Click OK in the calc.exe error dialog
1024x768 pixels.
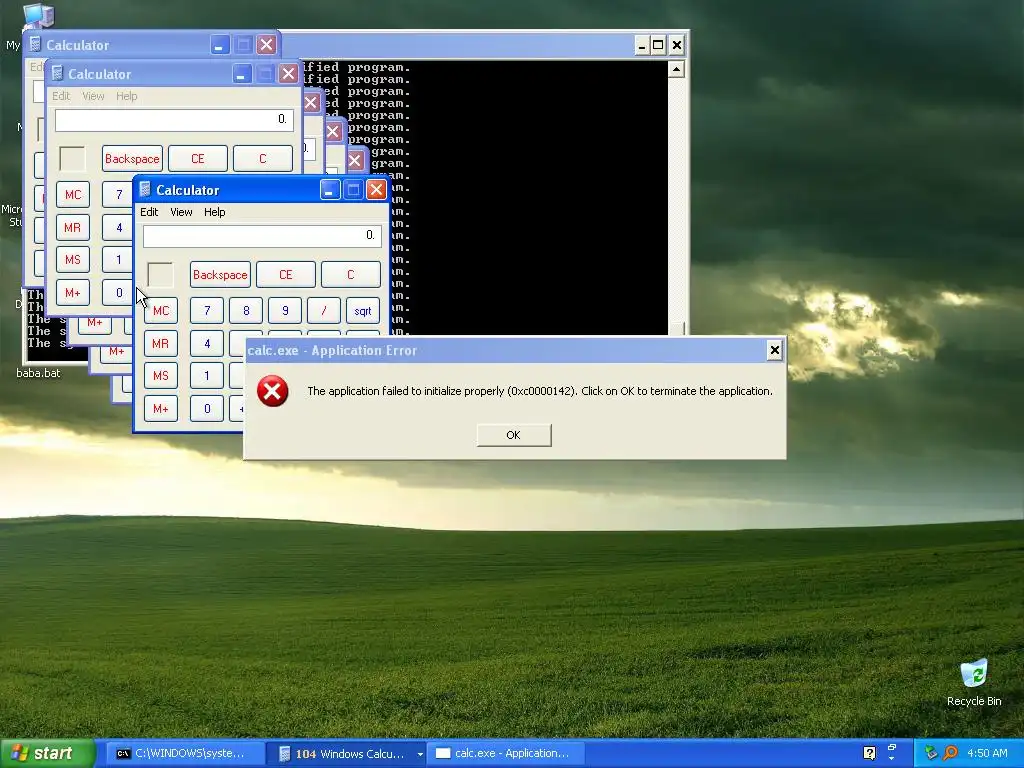[514, 435]
